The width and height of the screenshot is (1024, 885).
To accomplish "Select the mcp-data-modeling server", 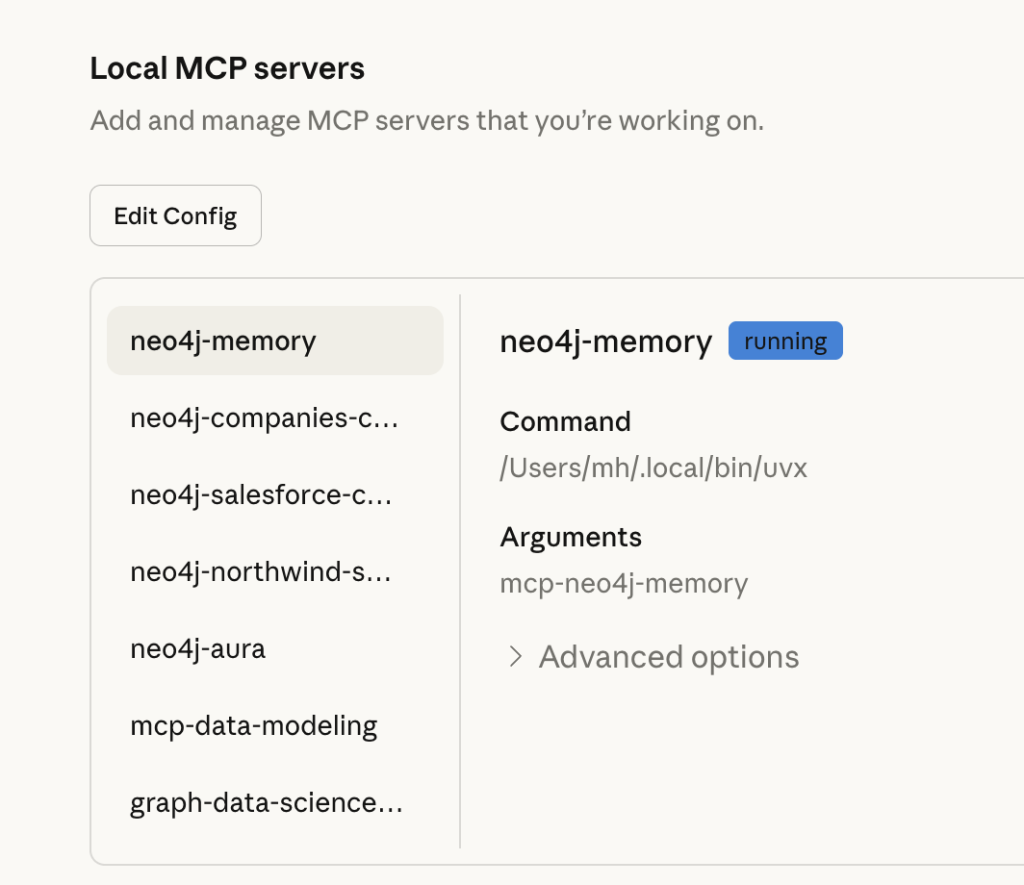I will 253,725.
